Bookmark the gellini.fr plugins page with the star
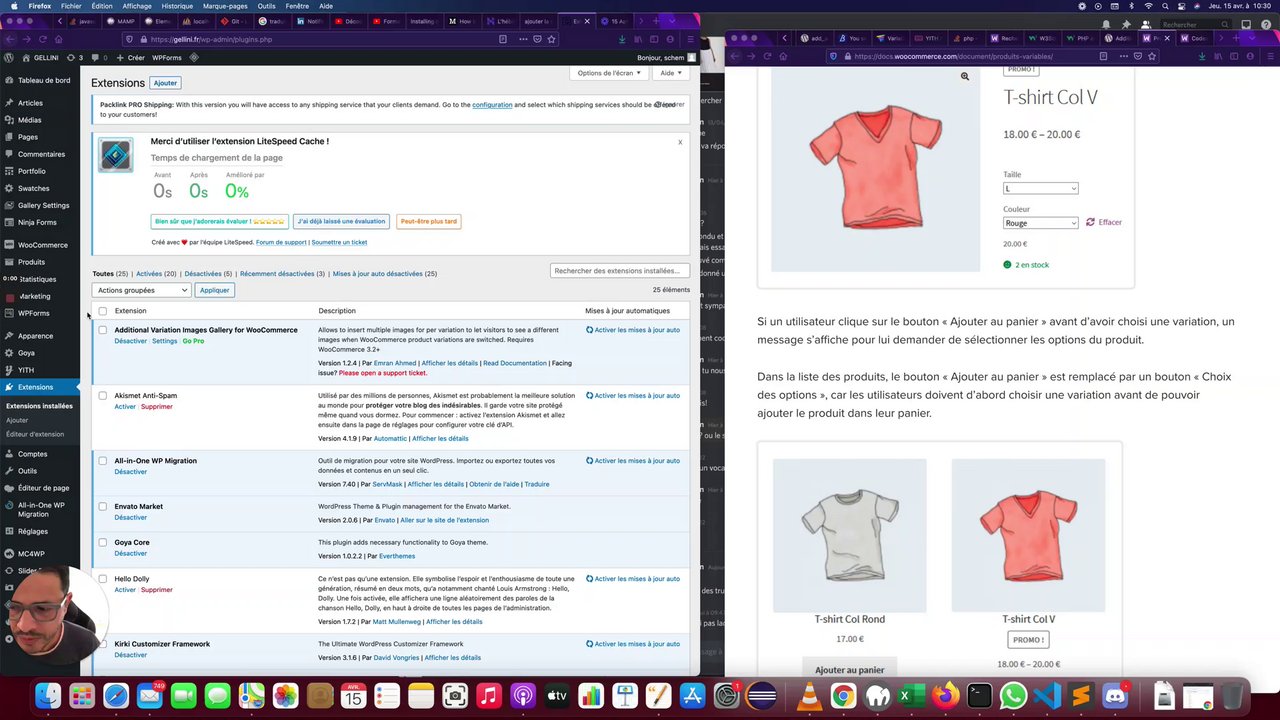Screen dimensions: 1280x720 (552, 39)
